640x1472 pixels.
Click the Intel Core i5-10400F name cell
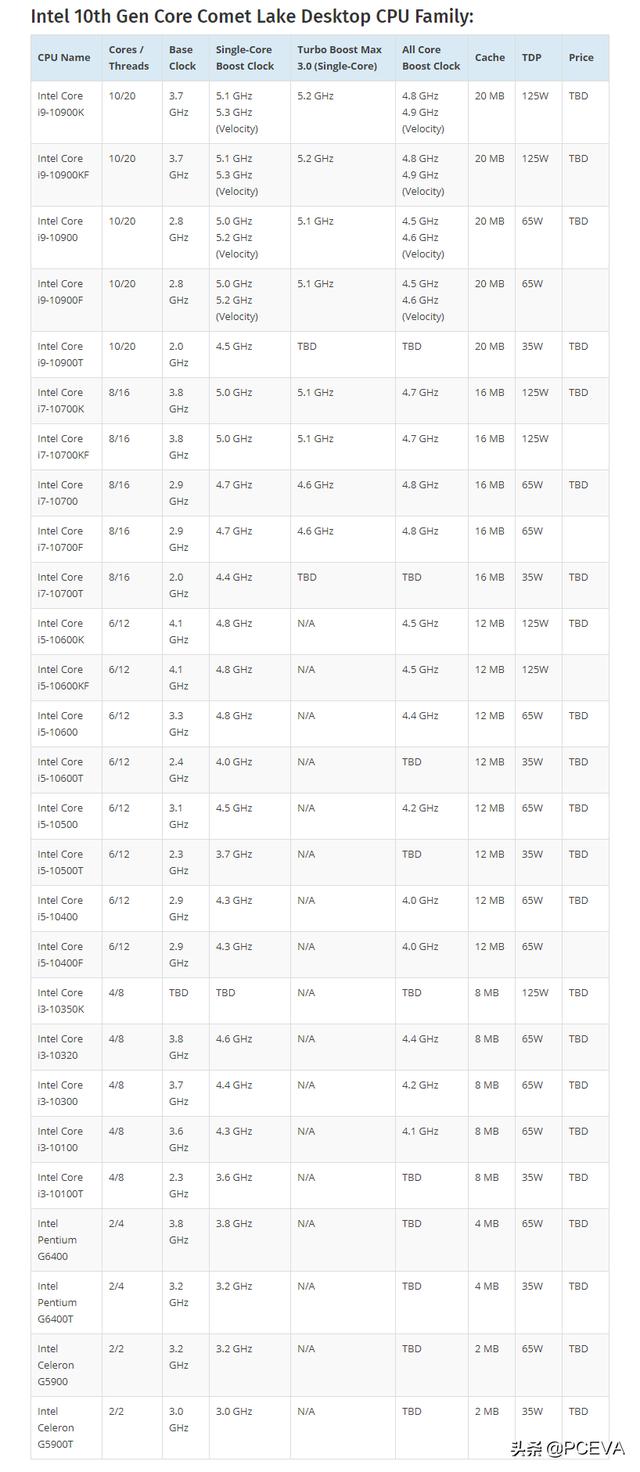61,954
